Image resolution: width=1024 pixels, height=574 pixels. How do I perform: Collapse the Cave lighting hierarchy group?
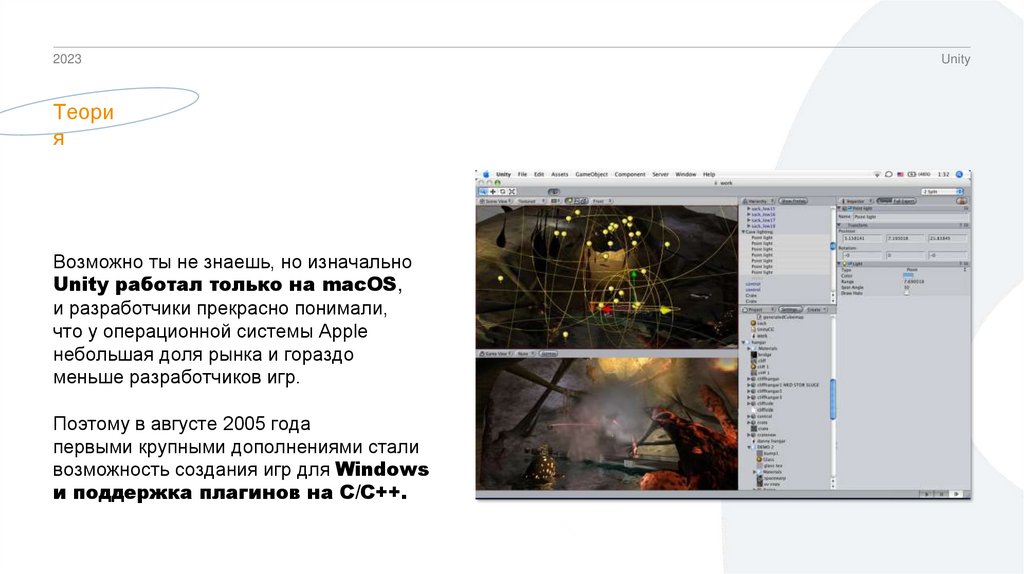[743, 232]
